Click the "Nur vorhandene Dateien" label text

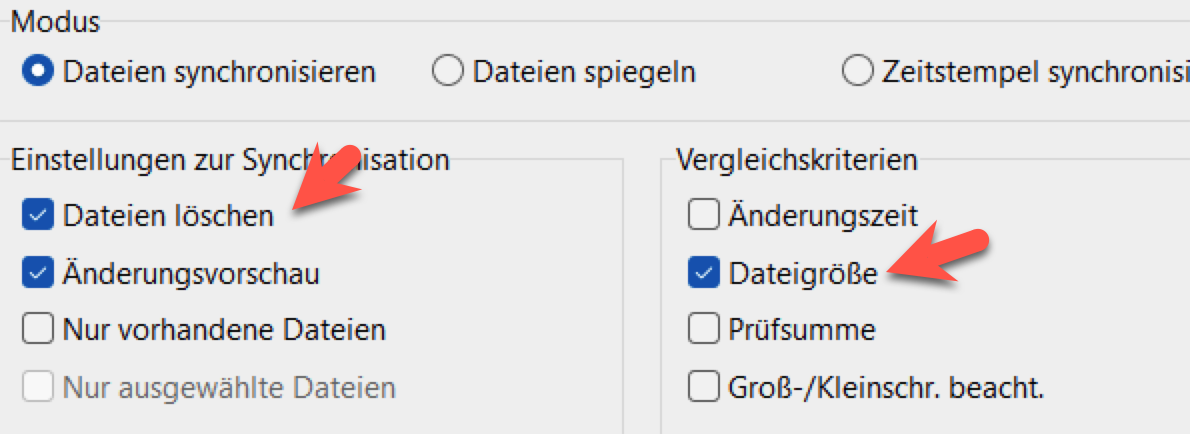coord(224,329)
